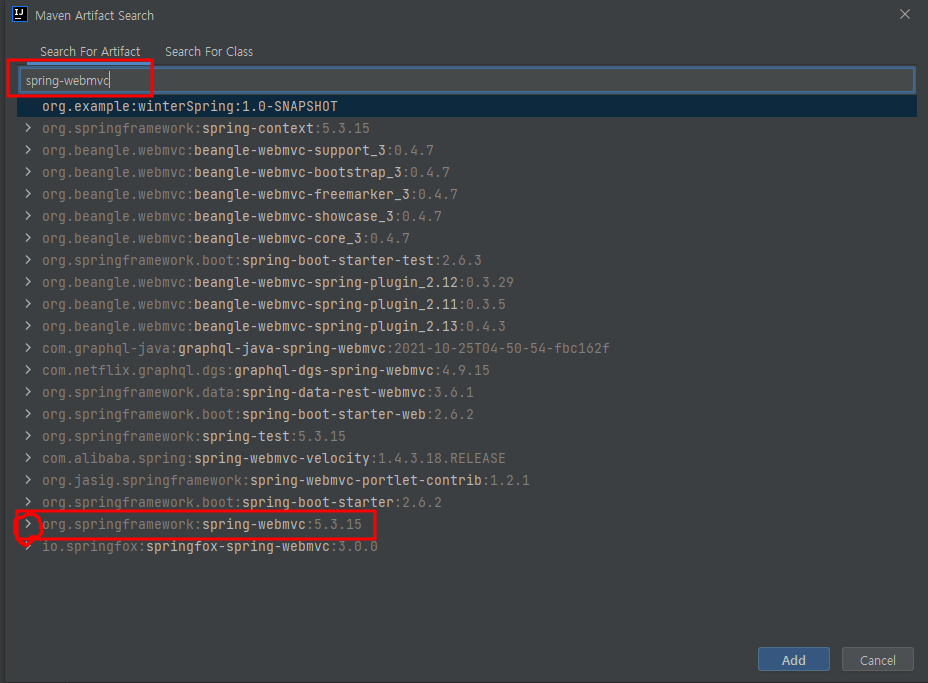This screenshot has width=928, height=683.
Task: Expand the beangle-webmvc-support_3 entry
Action: point(28,150)
